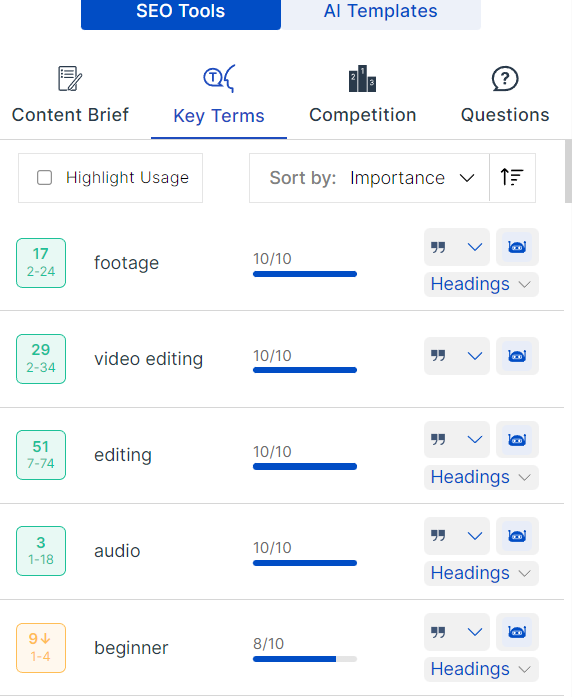Screen dimensions: 572x697
Task: Expand the Headings dropdown for audio
Action: (x=481, y=573)
